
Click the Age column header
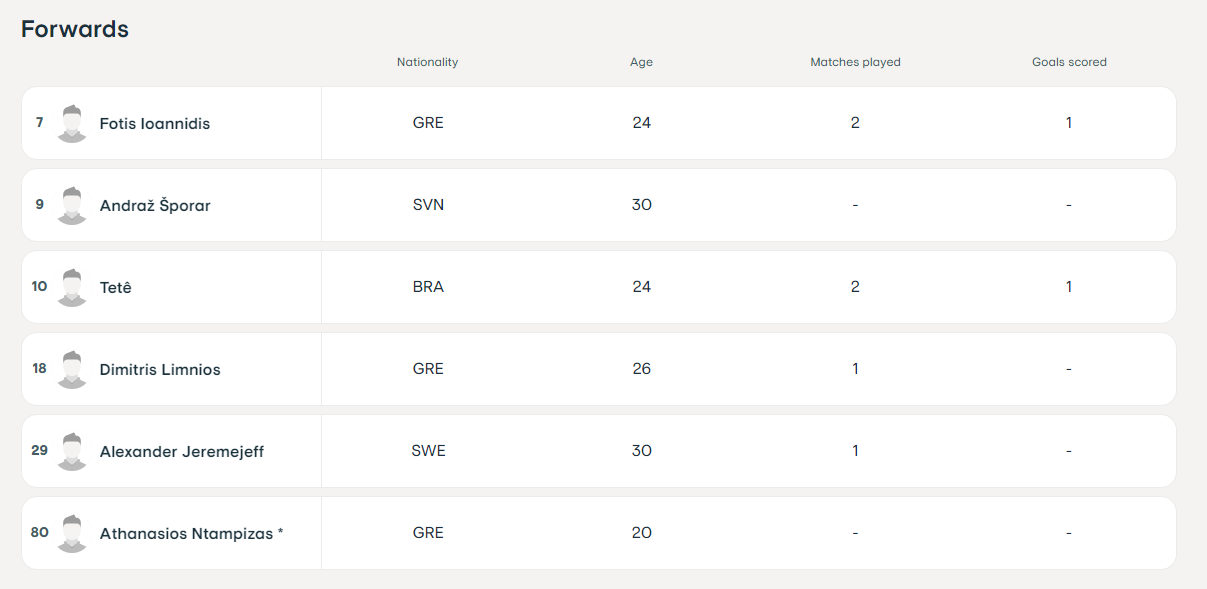(641, 62)
